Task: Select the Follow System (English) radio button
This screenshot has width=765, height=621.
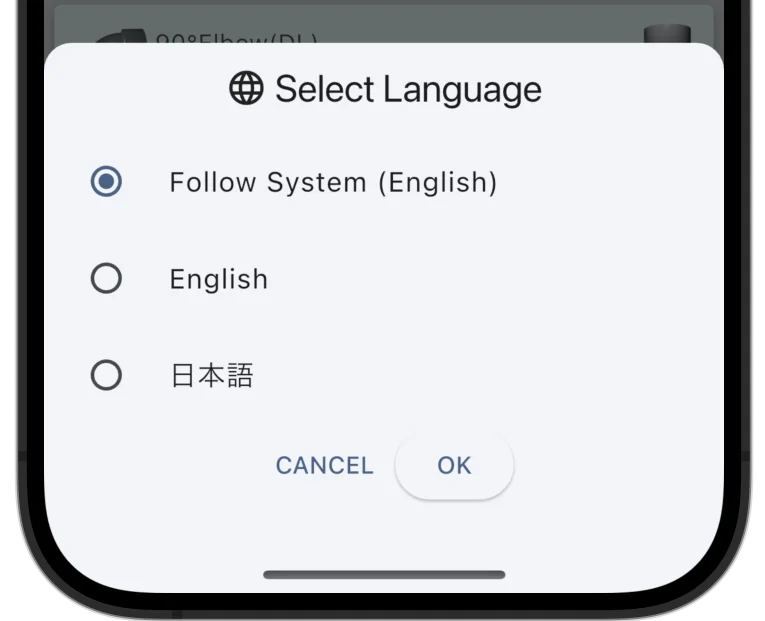Action: pyautogui.click(x=106, y=181)
